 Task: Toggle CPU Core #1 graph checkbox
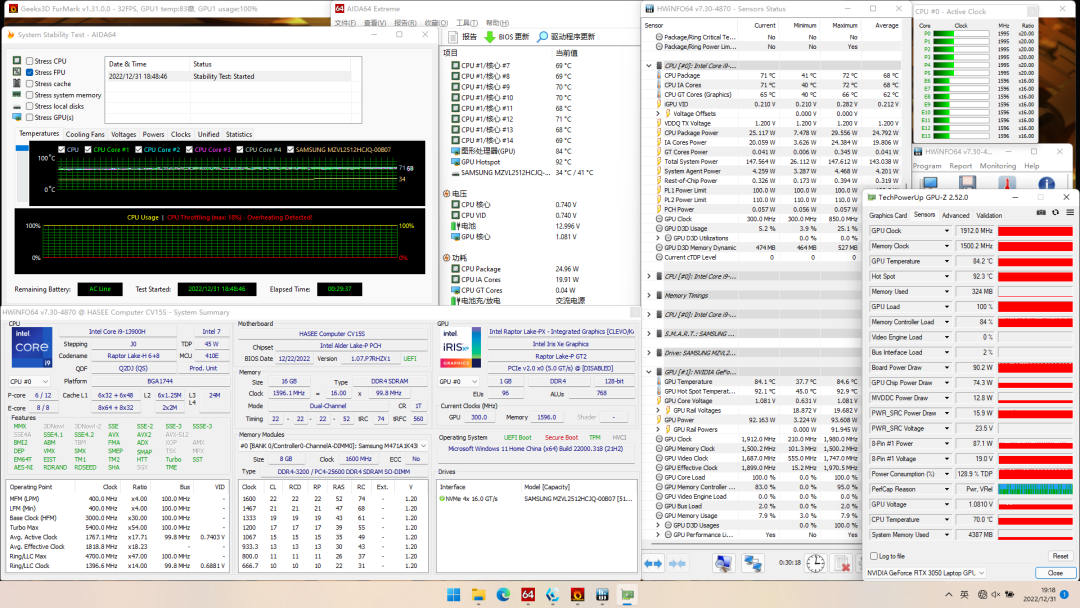click(88, 149)
